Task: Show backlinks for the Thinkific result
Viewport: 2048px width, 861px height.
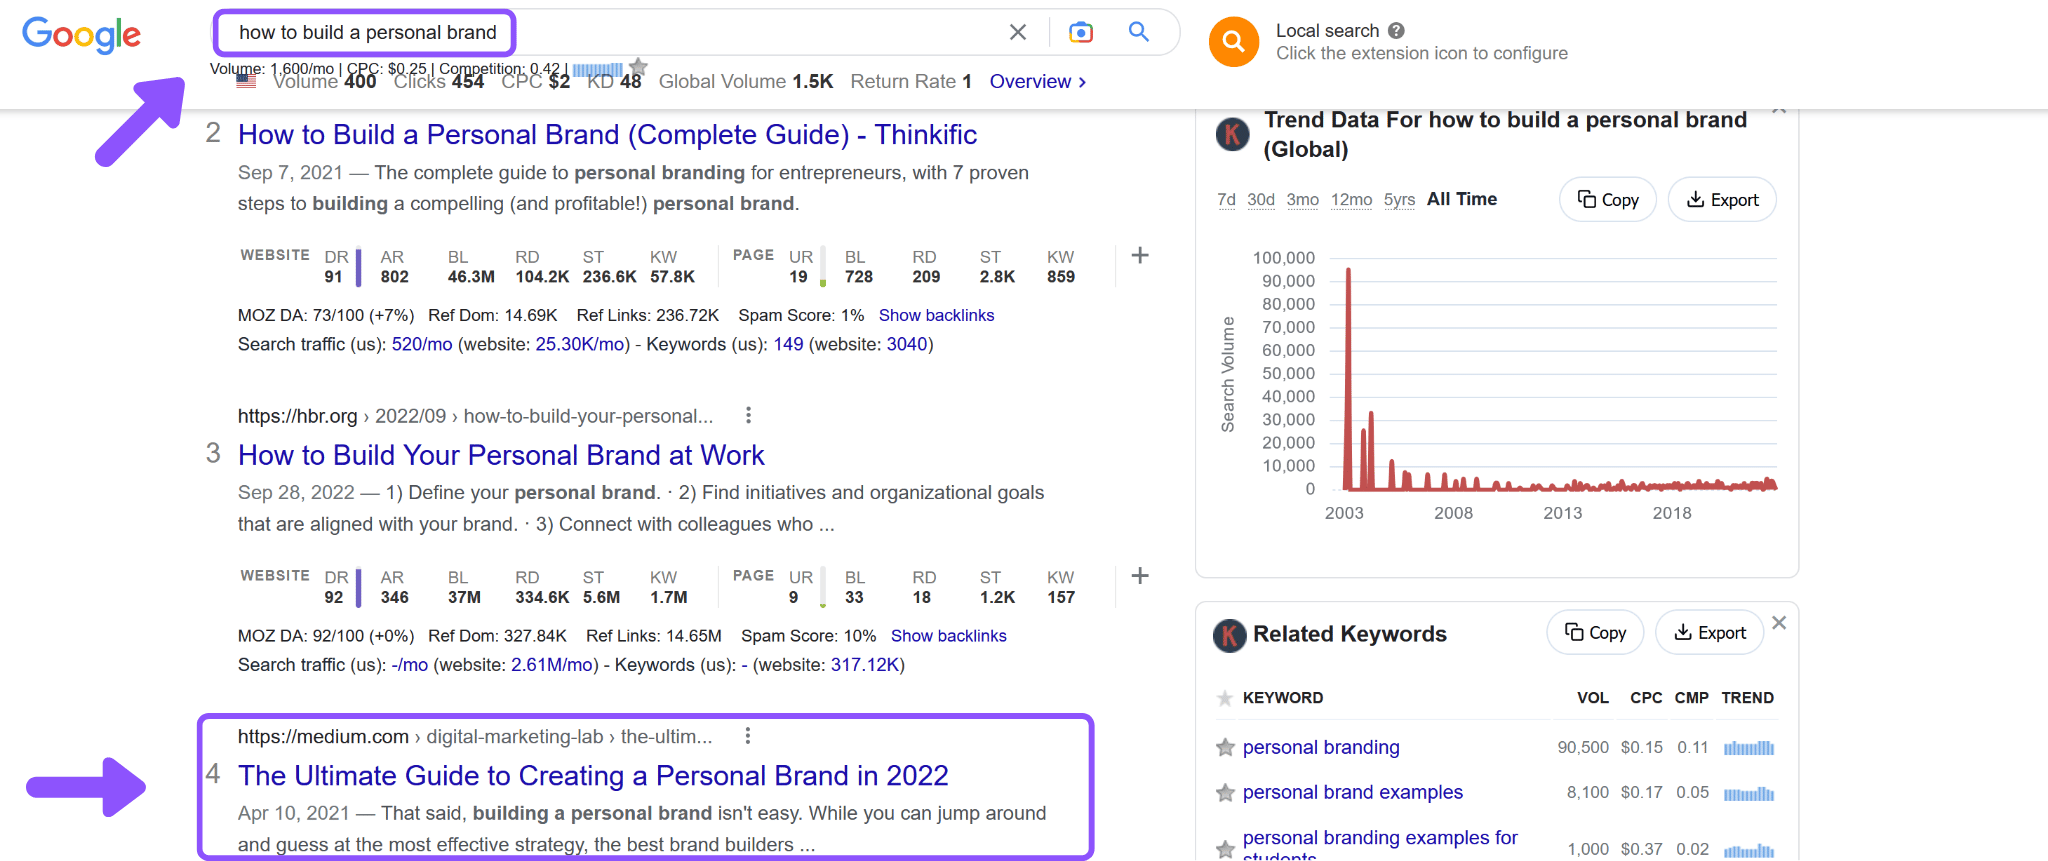Action: tap(936, 315)
